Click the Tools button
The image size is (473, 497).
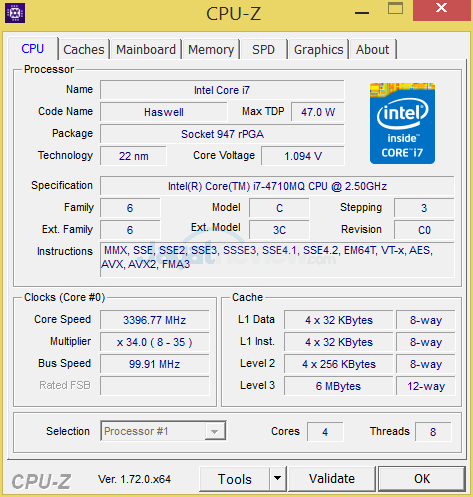[x=235, y=479]
